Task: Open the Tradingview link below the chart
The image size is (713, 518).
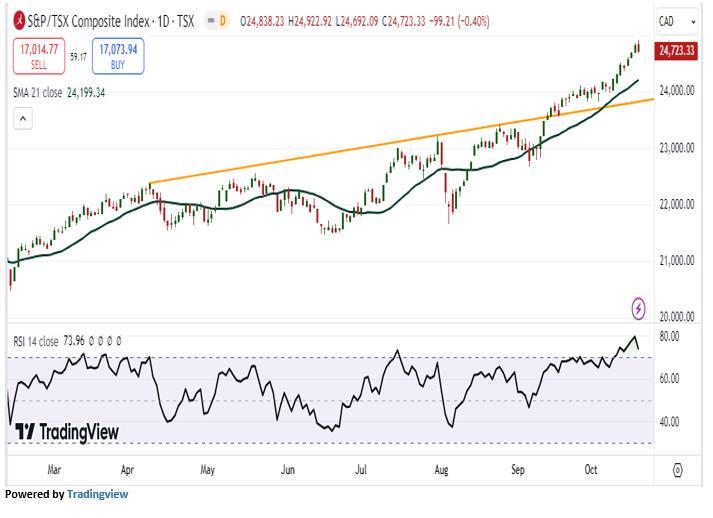Action: pyautogui.click(x=97, y=494)
